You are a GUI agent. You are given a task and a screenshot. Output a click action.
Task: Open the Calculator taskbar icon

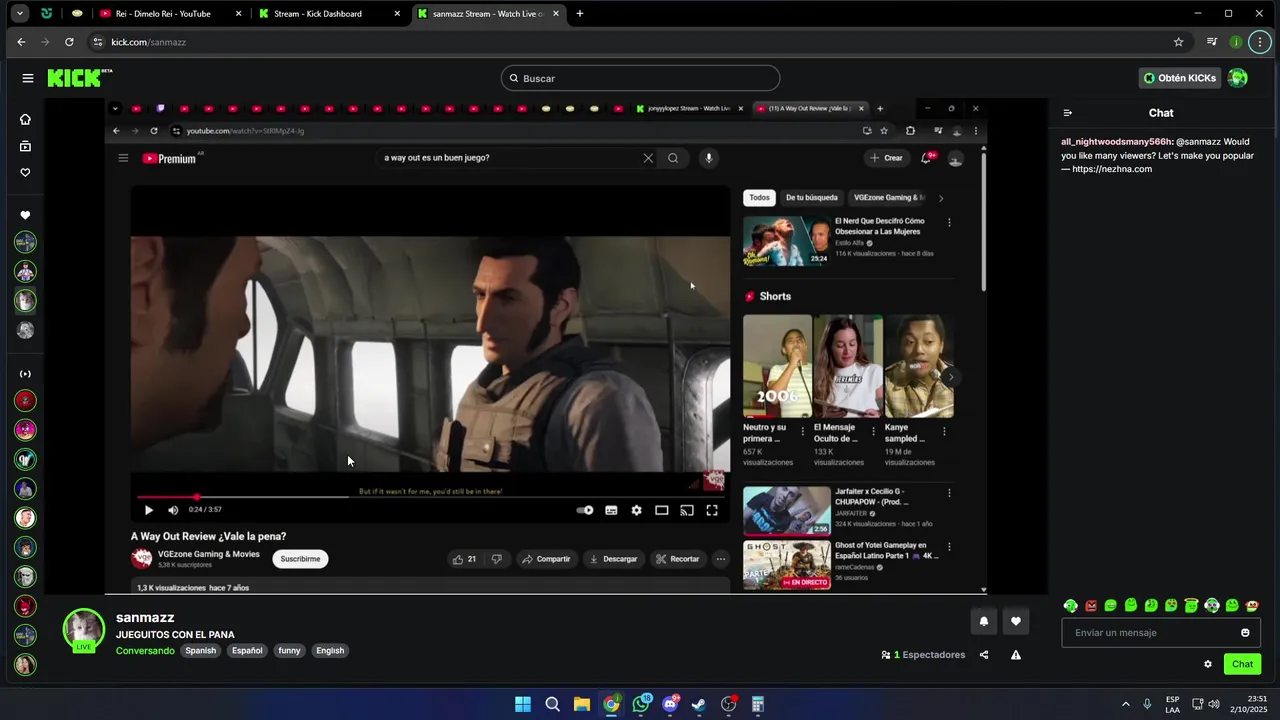pos(758,704)
